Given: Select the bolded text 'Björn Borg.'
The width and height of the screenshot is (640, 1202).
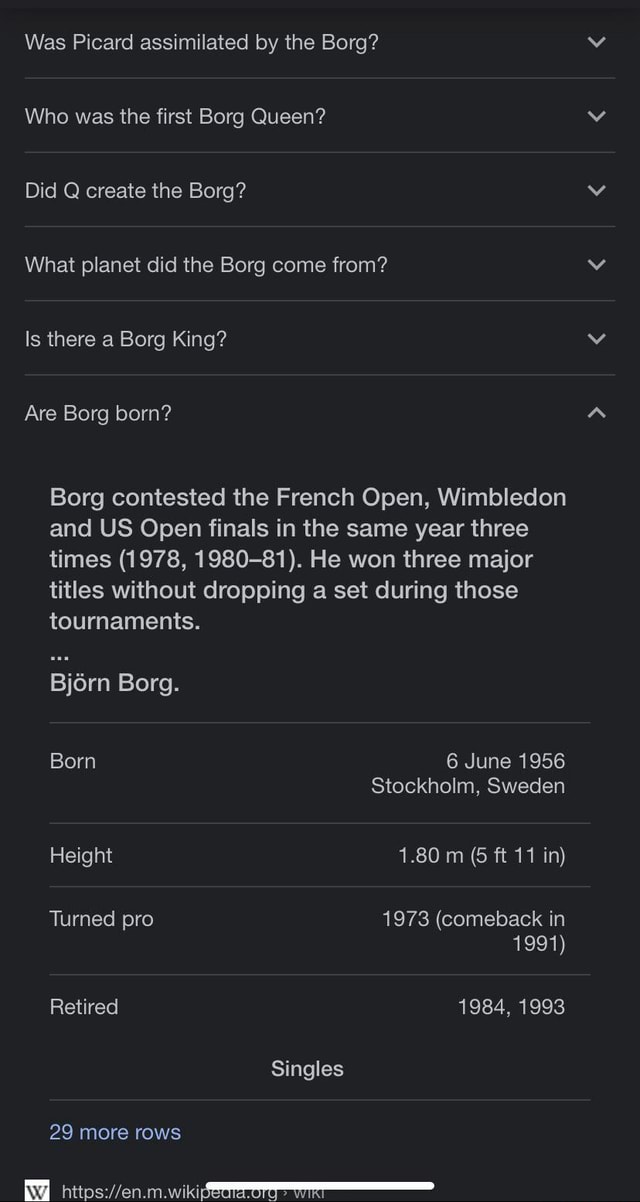Looking at the screenshot, I should [113, 682].
